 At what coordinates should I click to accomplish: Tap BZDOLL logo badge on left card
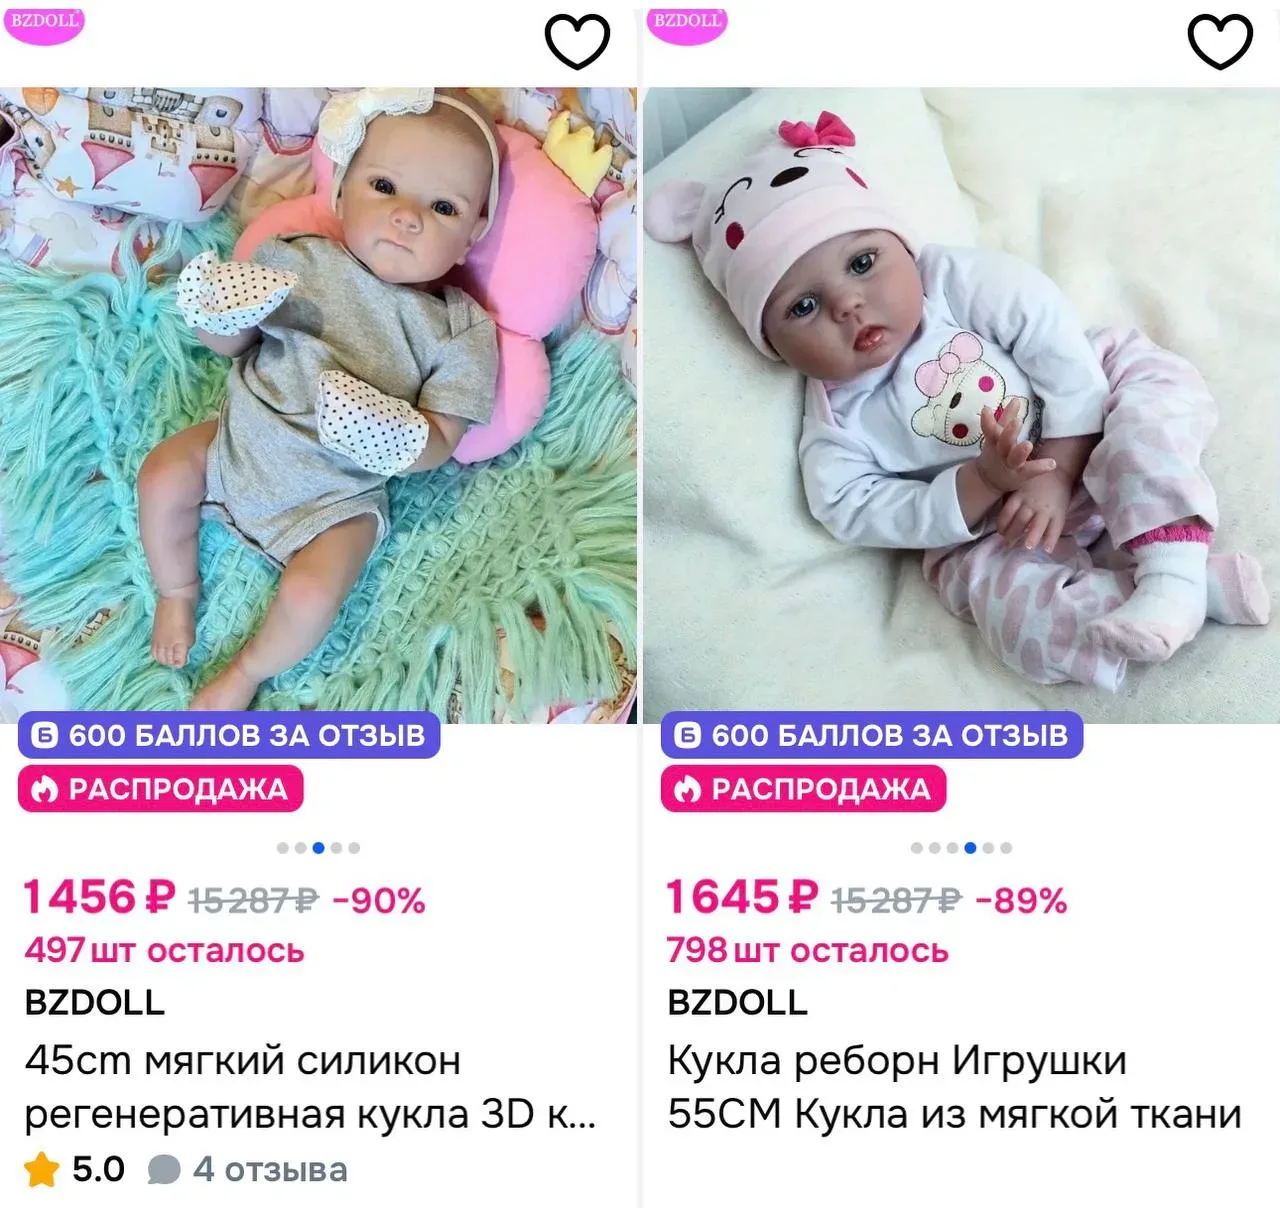(44, 22)
